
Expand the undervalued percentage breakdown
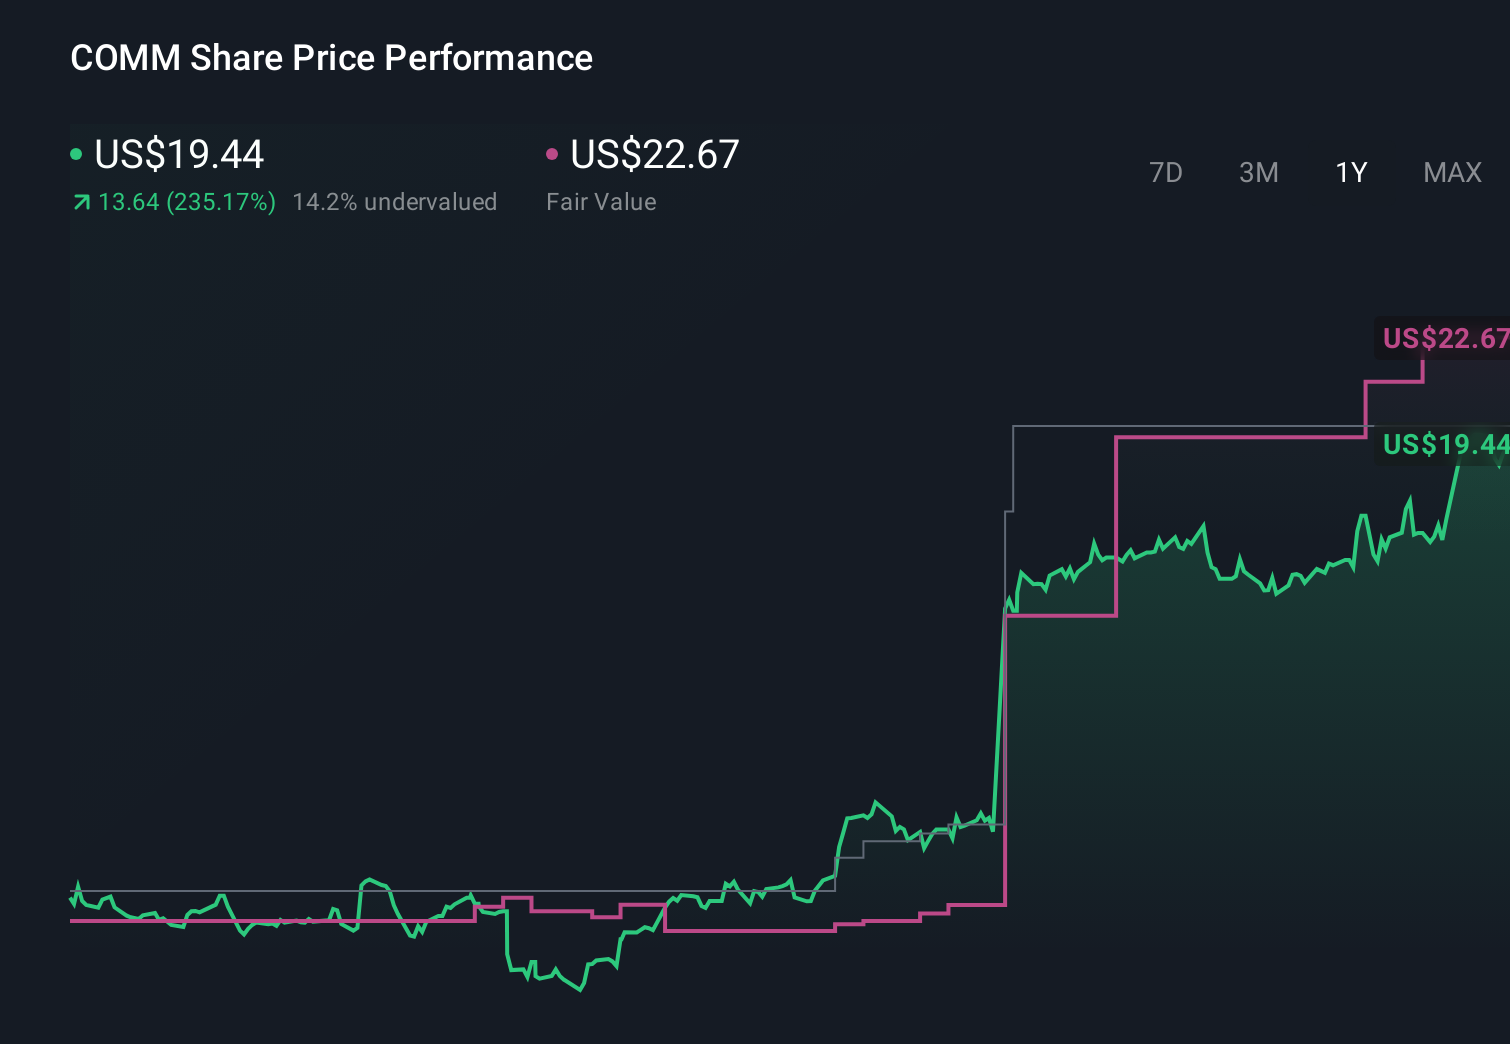tap(394, 201)
